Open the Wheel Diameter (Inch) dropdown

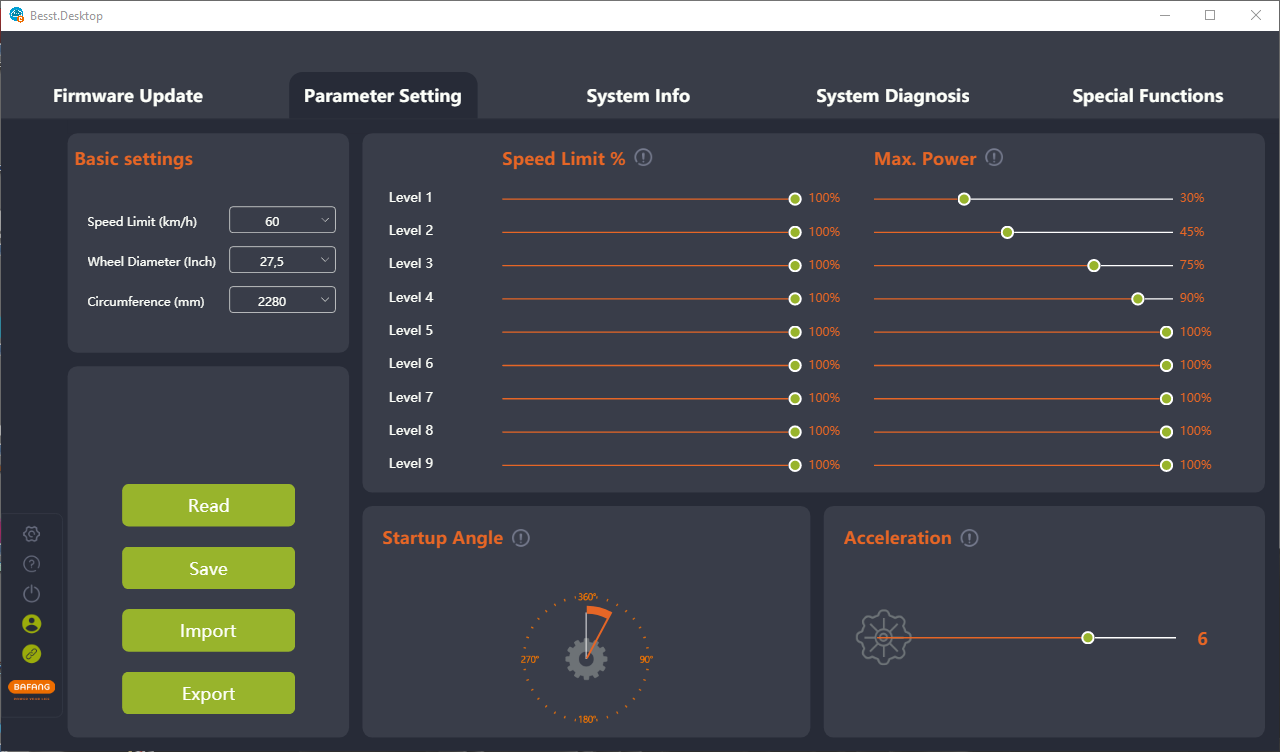[282, 260]
